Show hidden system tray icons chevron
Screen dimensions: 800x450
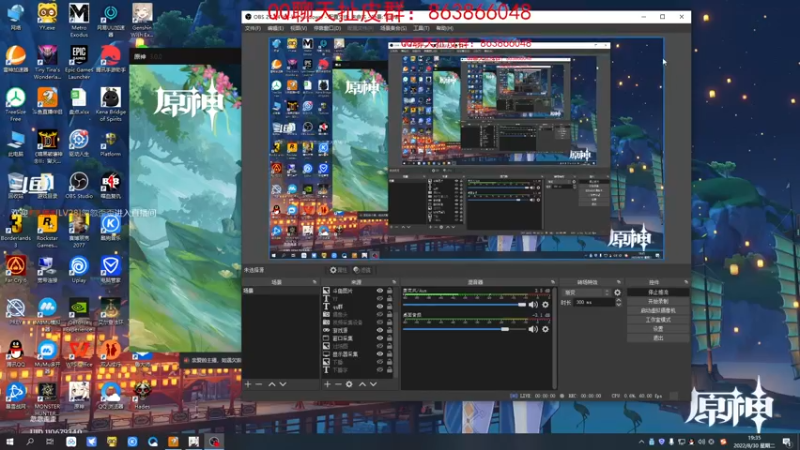[641, 442]
